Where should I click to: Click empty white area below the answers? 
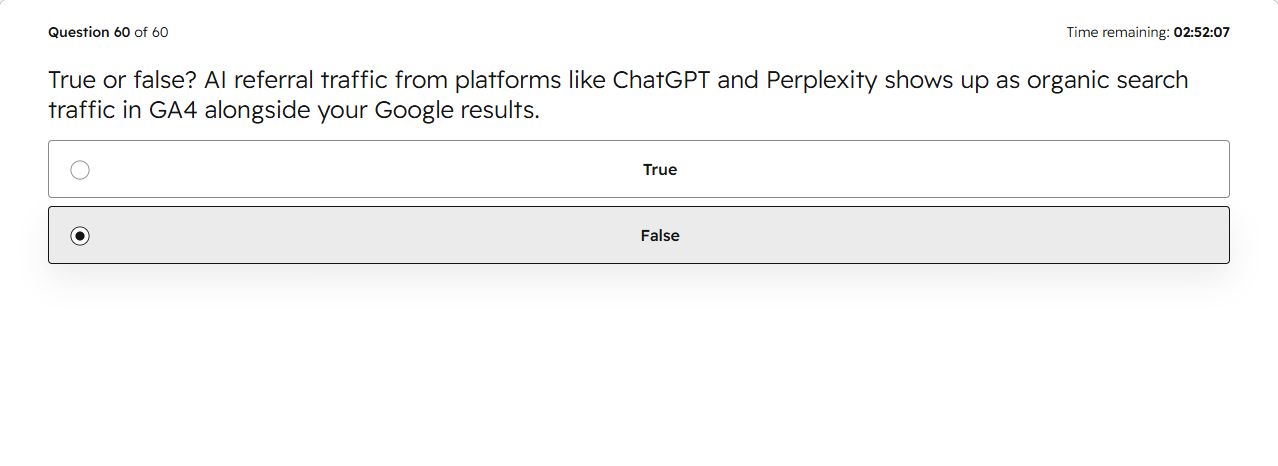[639, 370]
